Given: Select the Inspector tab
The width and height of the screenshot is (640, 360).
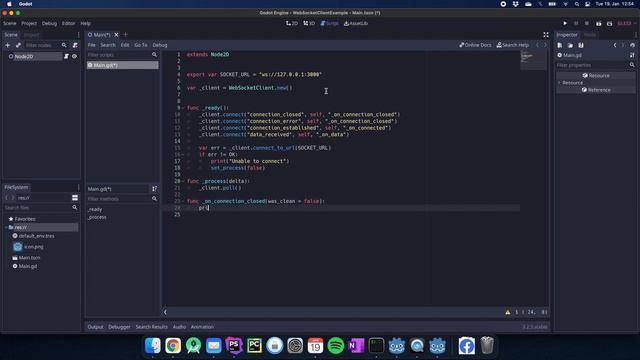Looking at the screenshot, I should coord(567,35).
